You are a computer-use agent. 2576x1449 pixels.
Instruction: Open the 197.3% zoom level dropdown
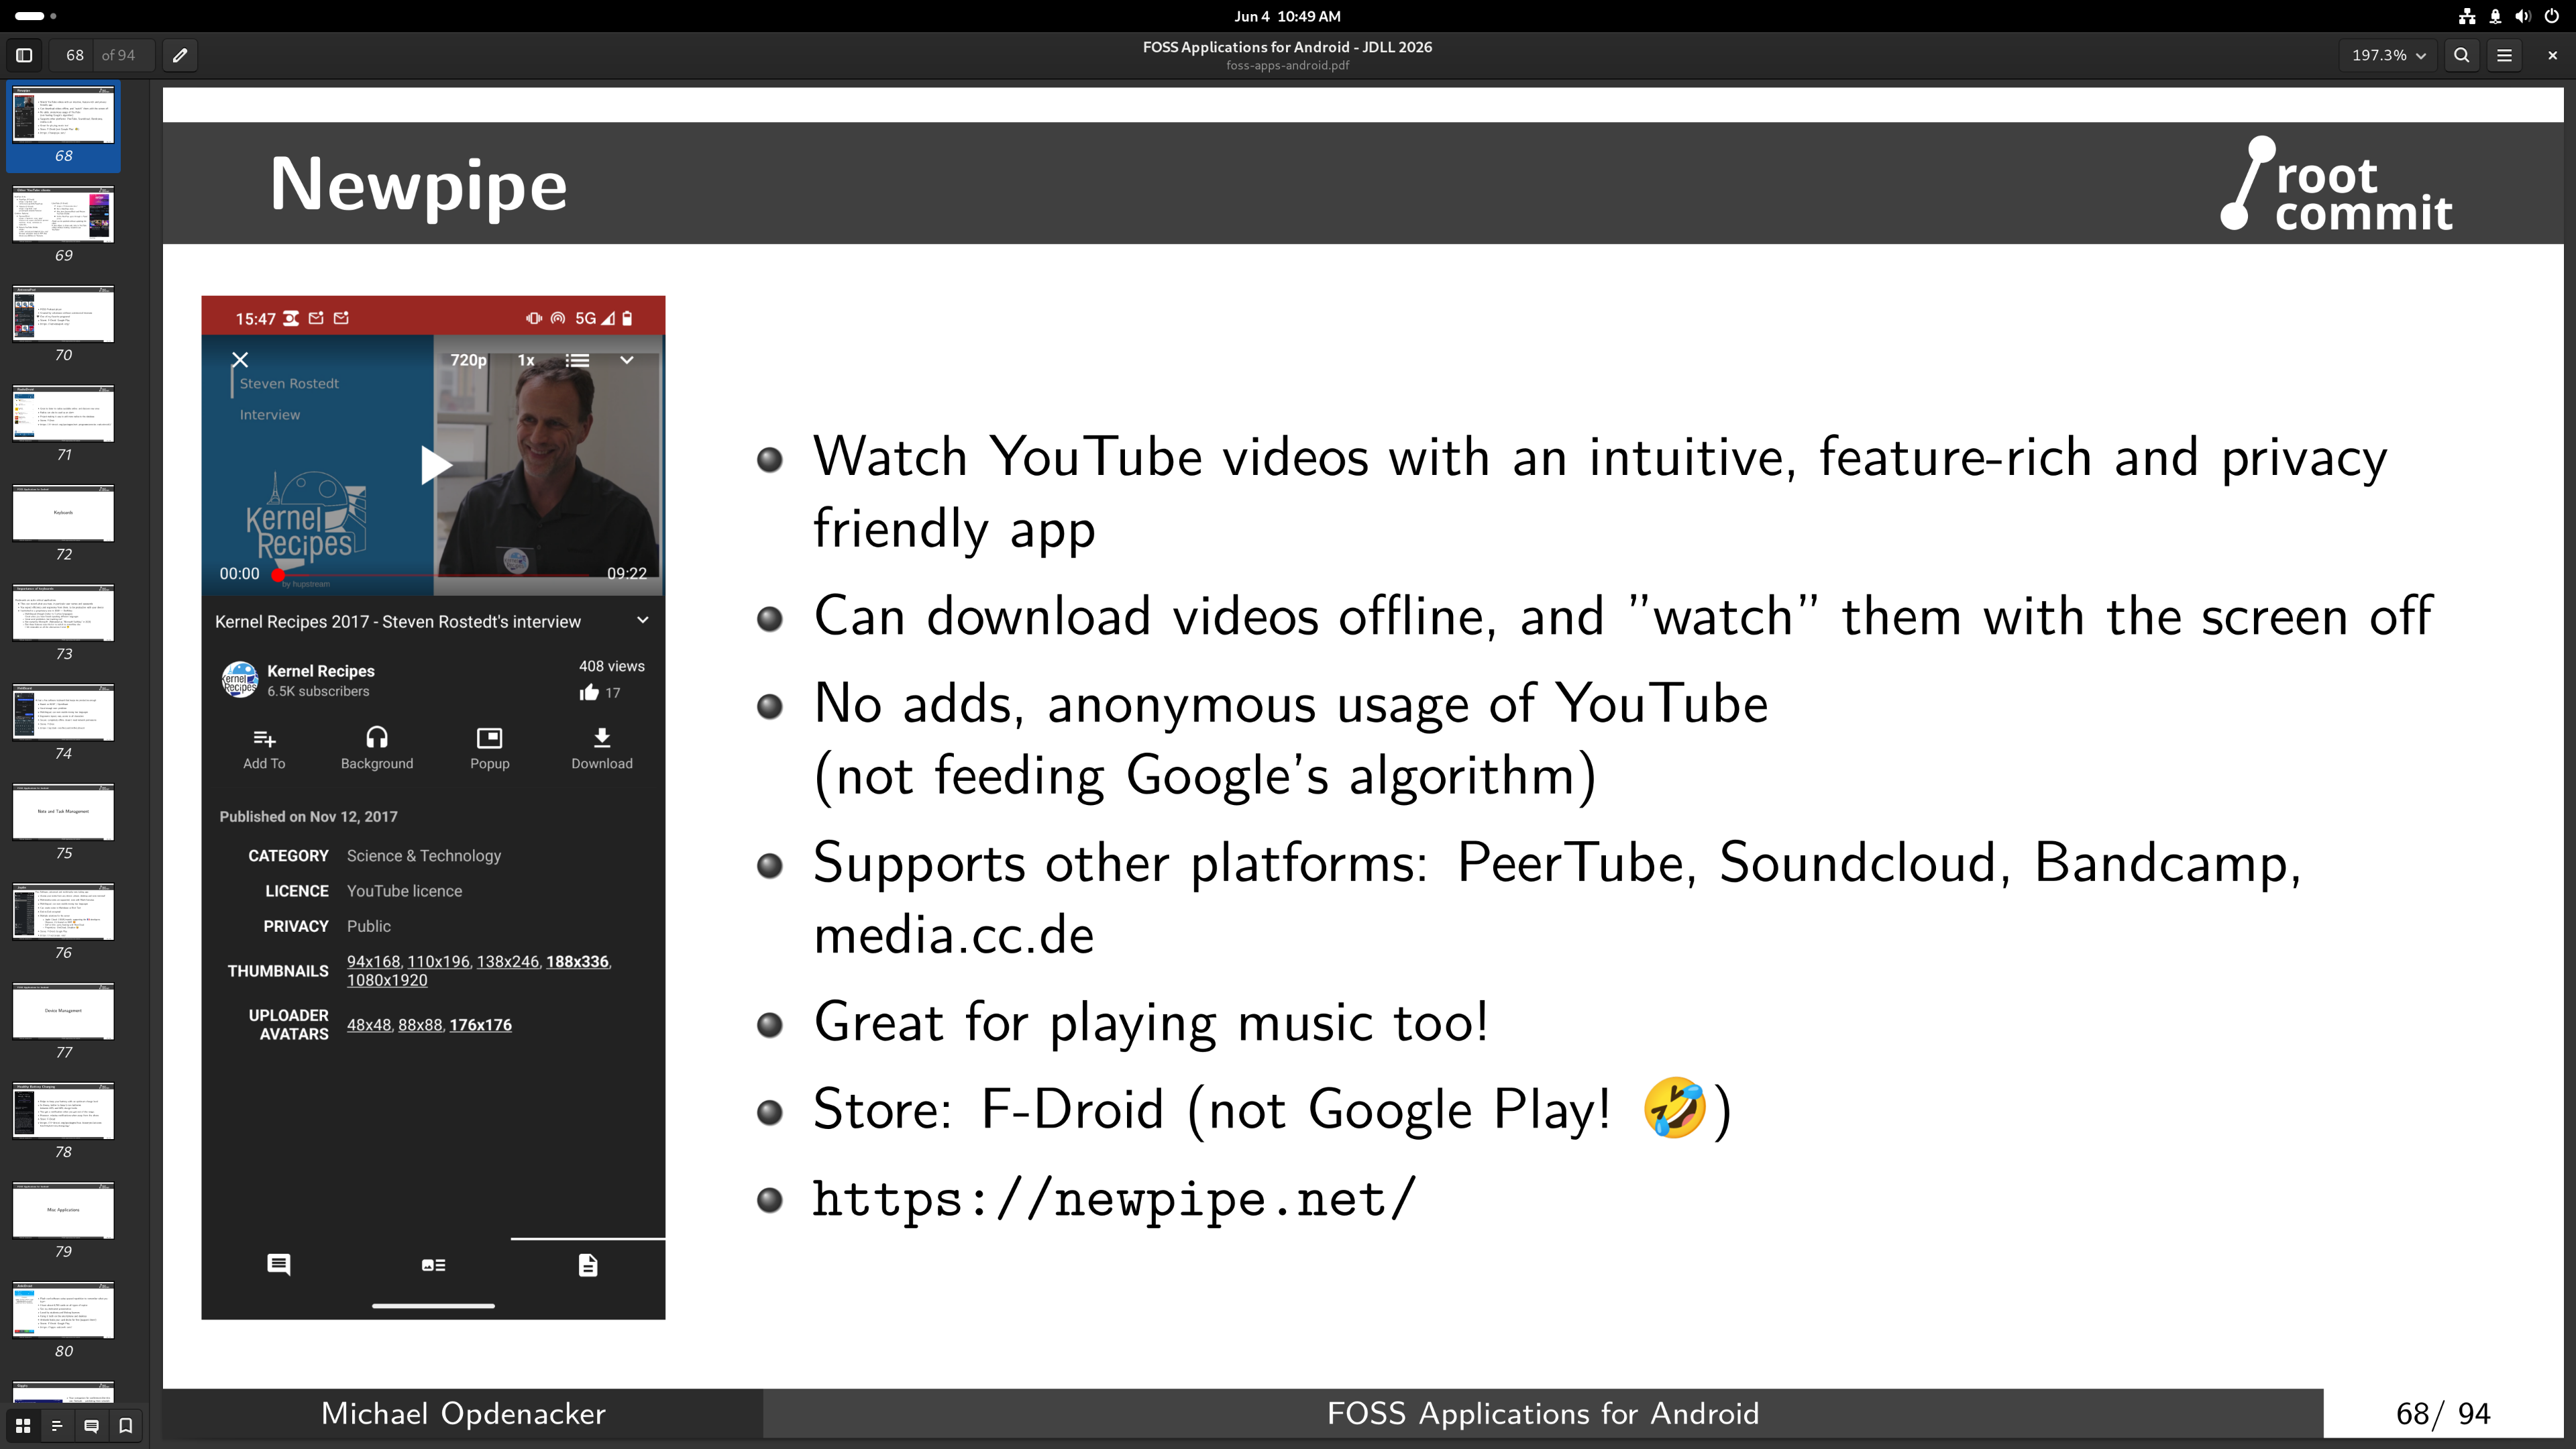coord(2389,55)
